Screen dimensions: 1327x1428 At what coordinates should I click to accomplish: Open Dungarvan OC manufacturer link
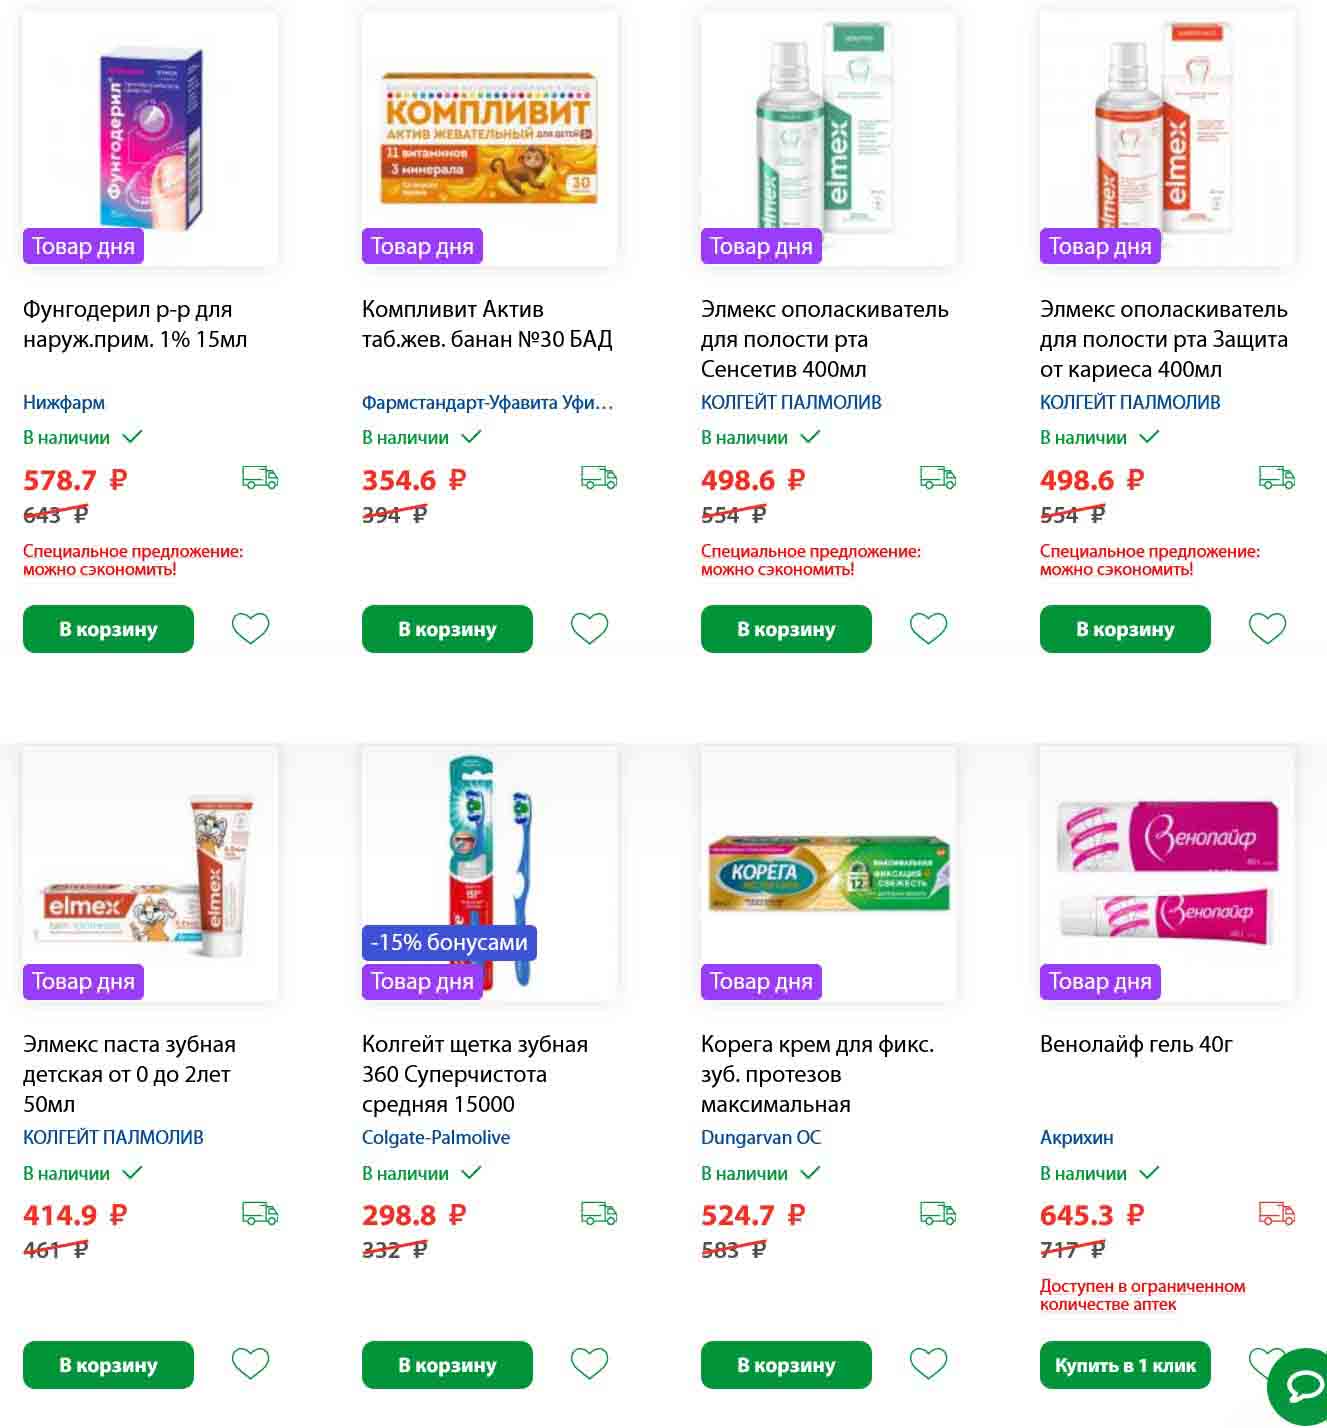(x=760, y=1138)
